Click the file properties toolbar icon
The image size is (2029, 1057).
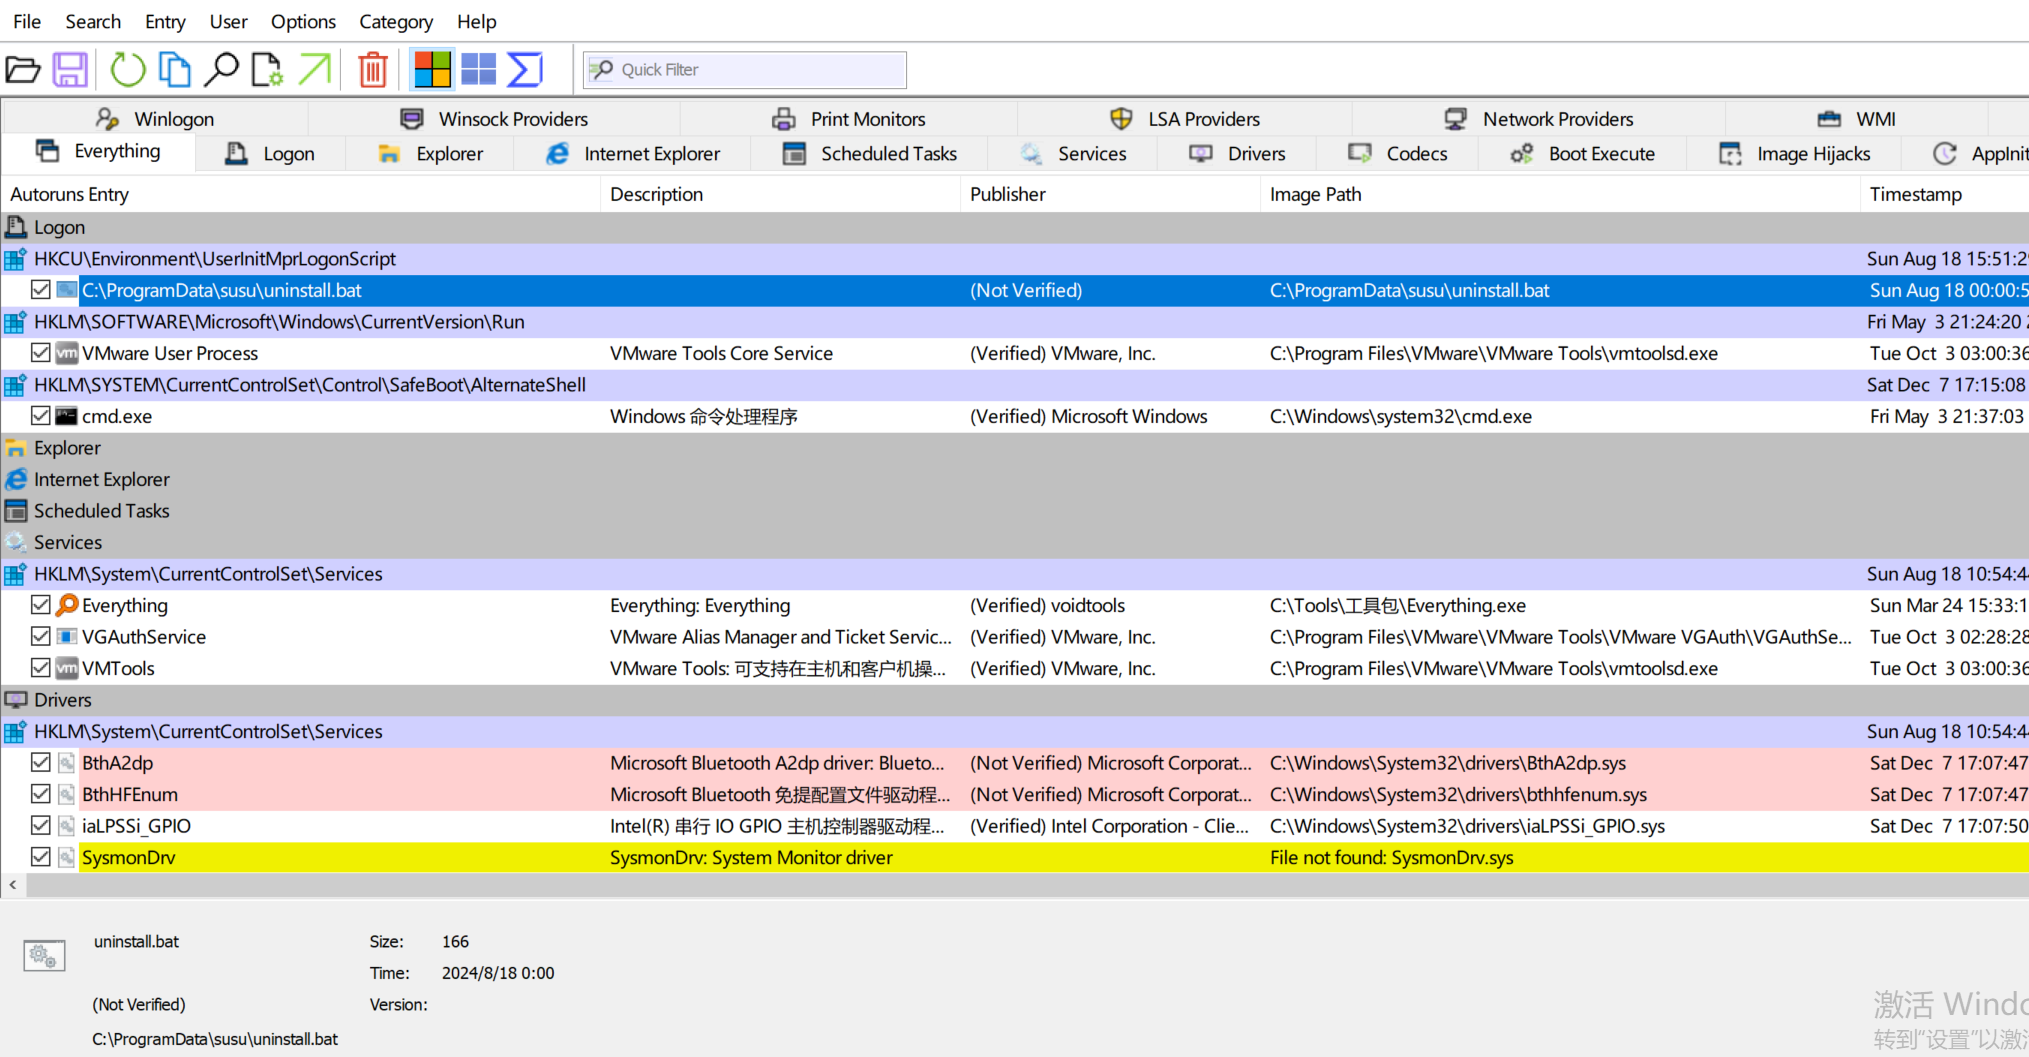[x=267, y=70]
